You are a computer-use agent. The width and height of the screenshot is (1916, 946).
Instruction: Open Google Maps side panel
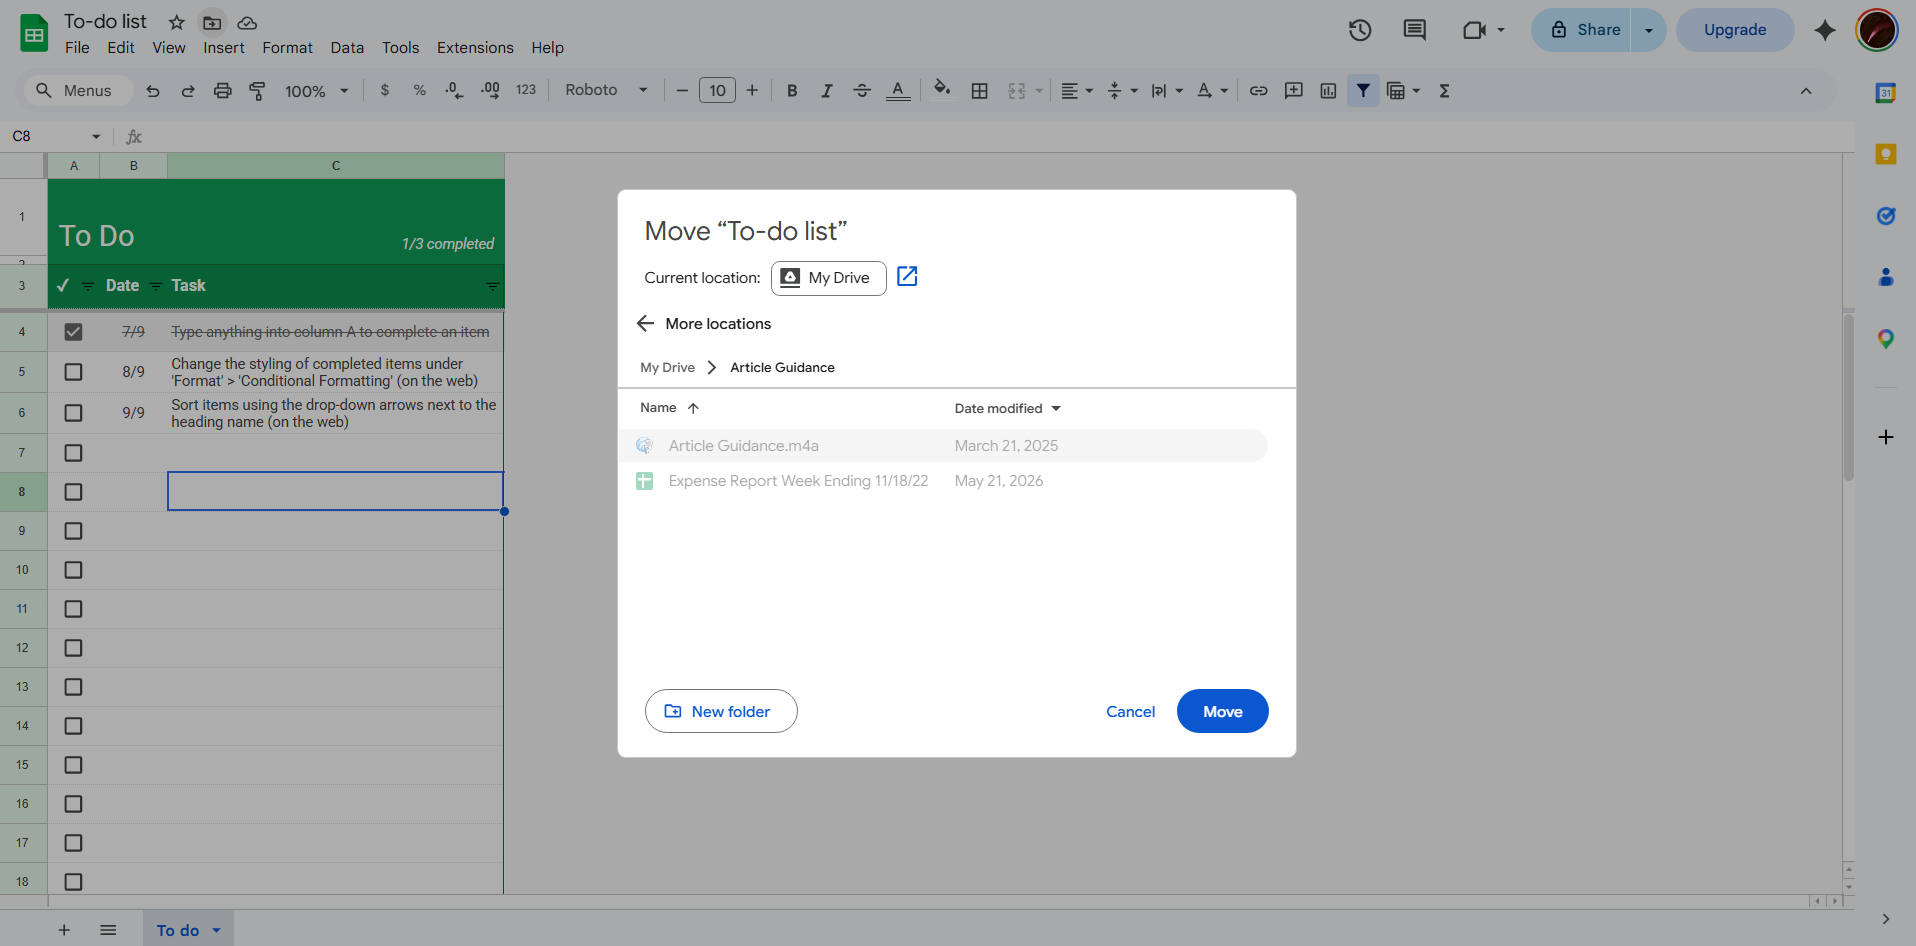[1886, 339]
